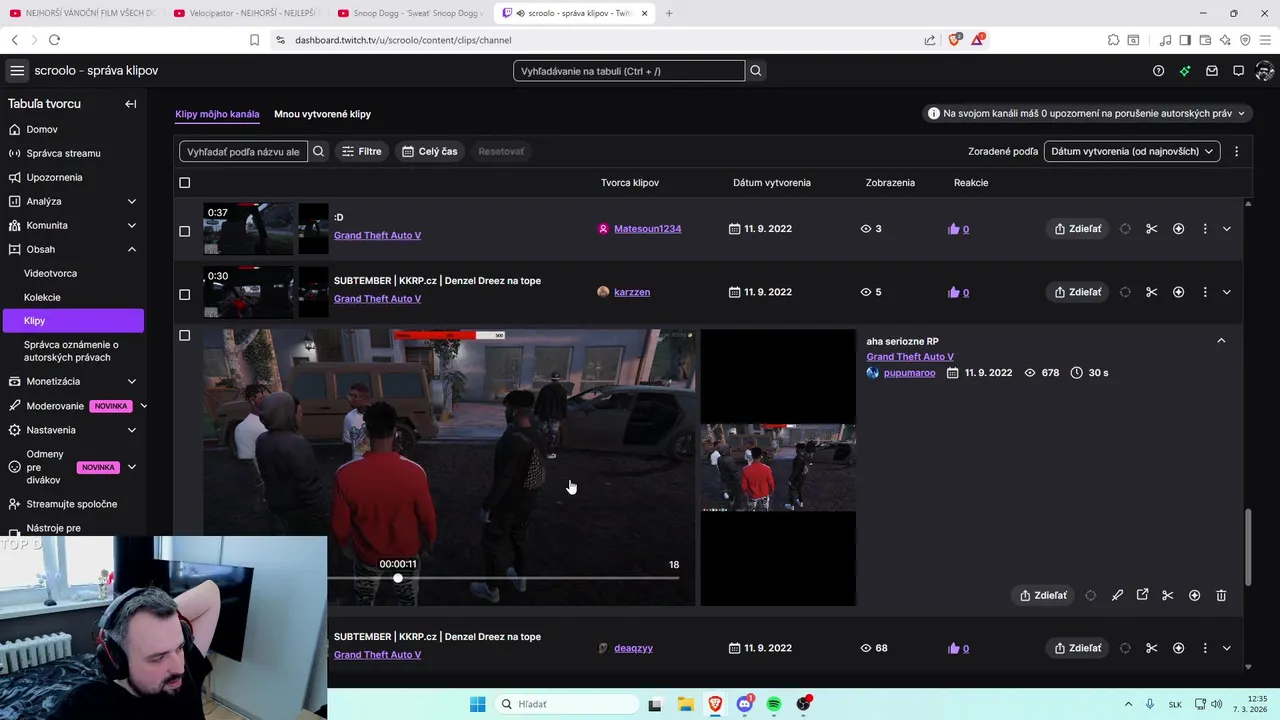1280x720 pixels.
Task: Open expanded clip in new window icon
Action: (1142, 595)
